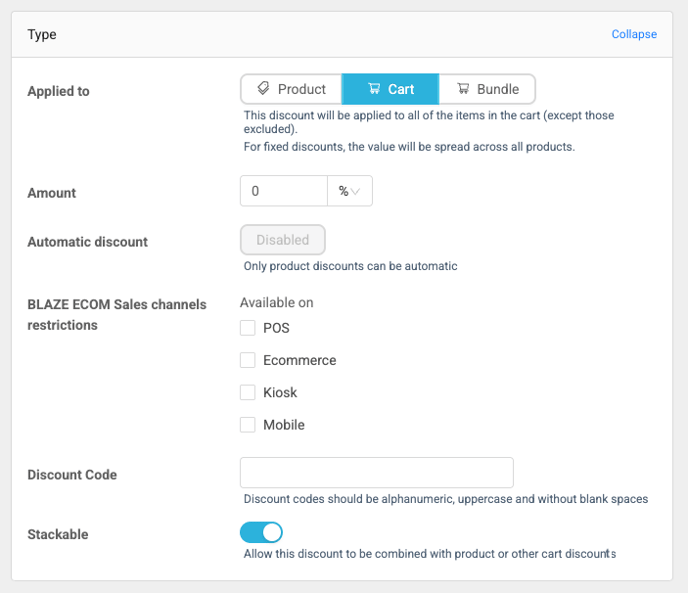
Task: Click the Mobile checkbox label
Action: (x=283, y=425)
